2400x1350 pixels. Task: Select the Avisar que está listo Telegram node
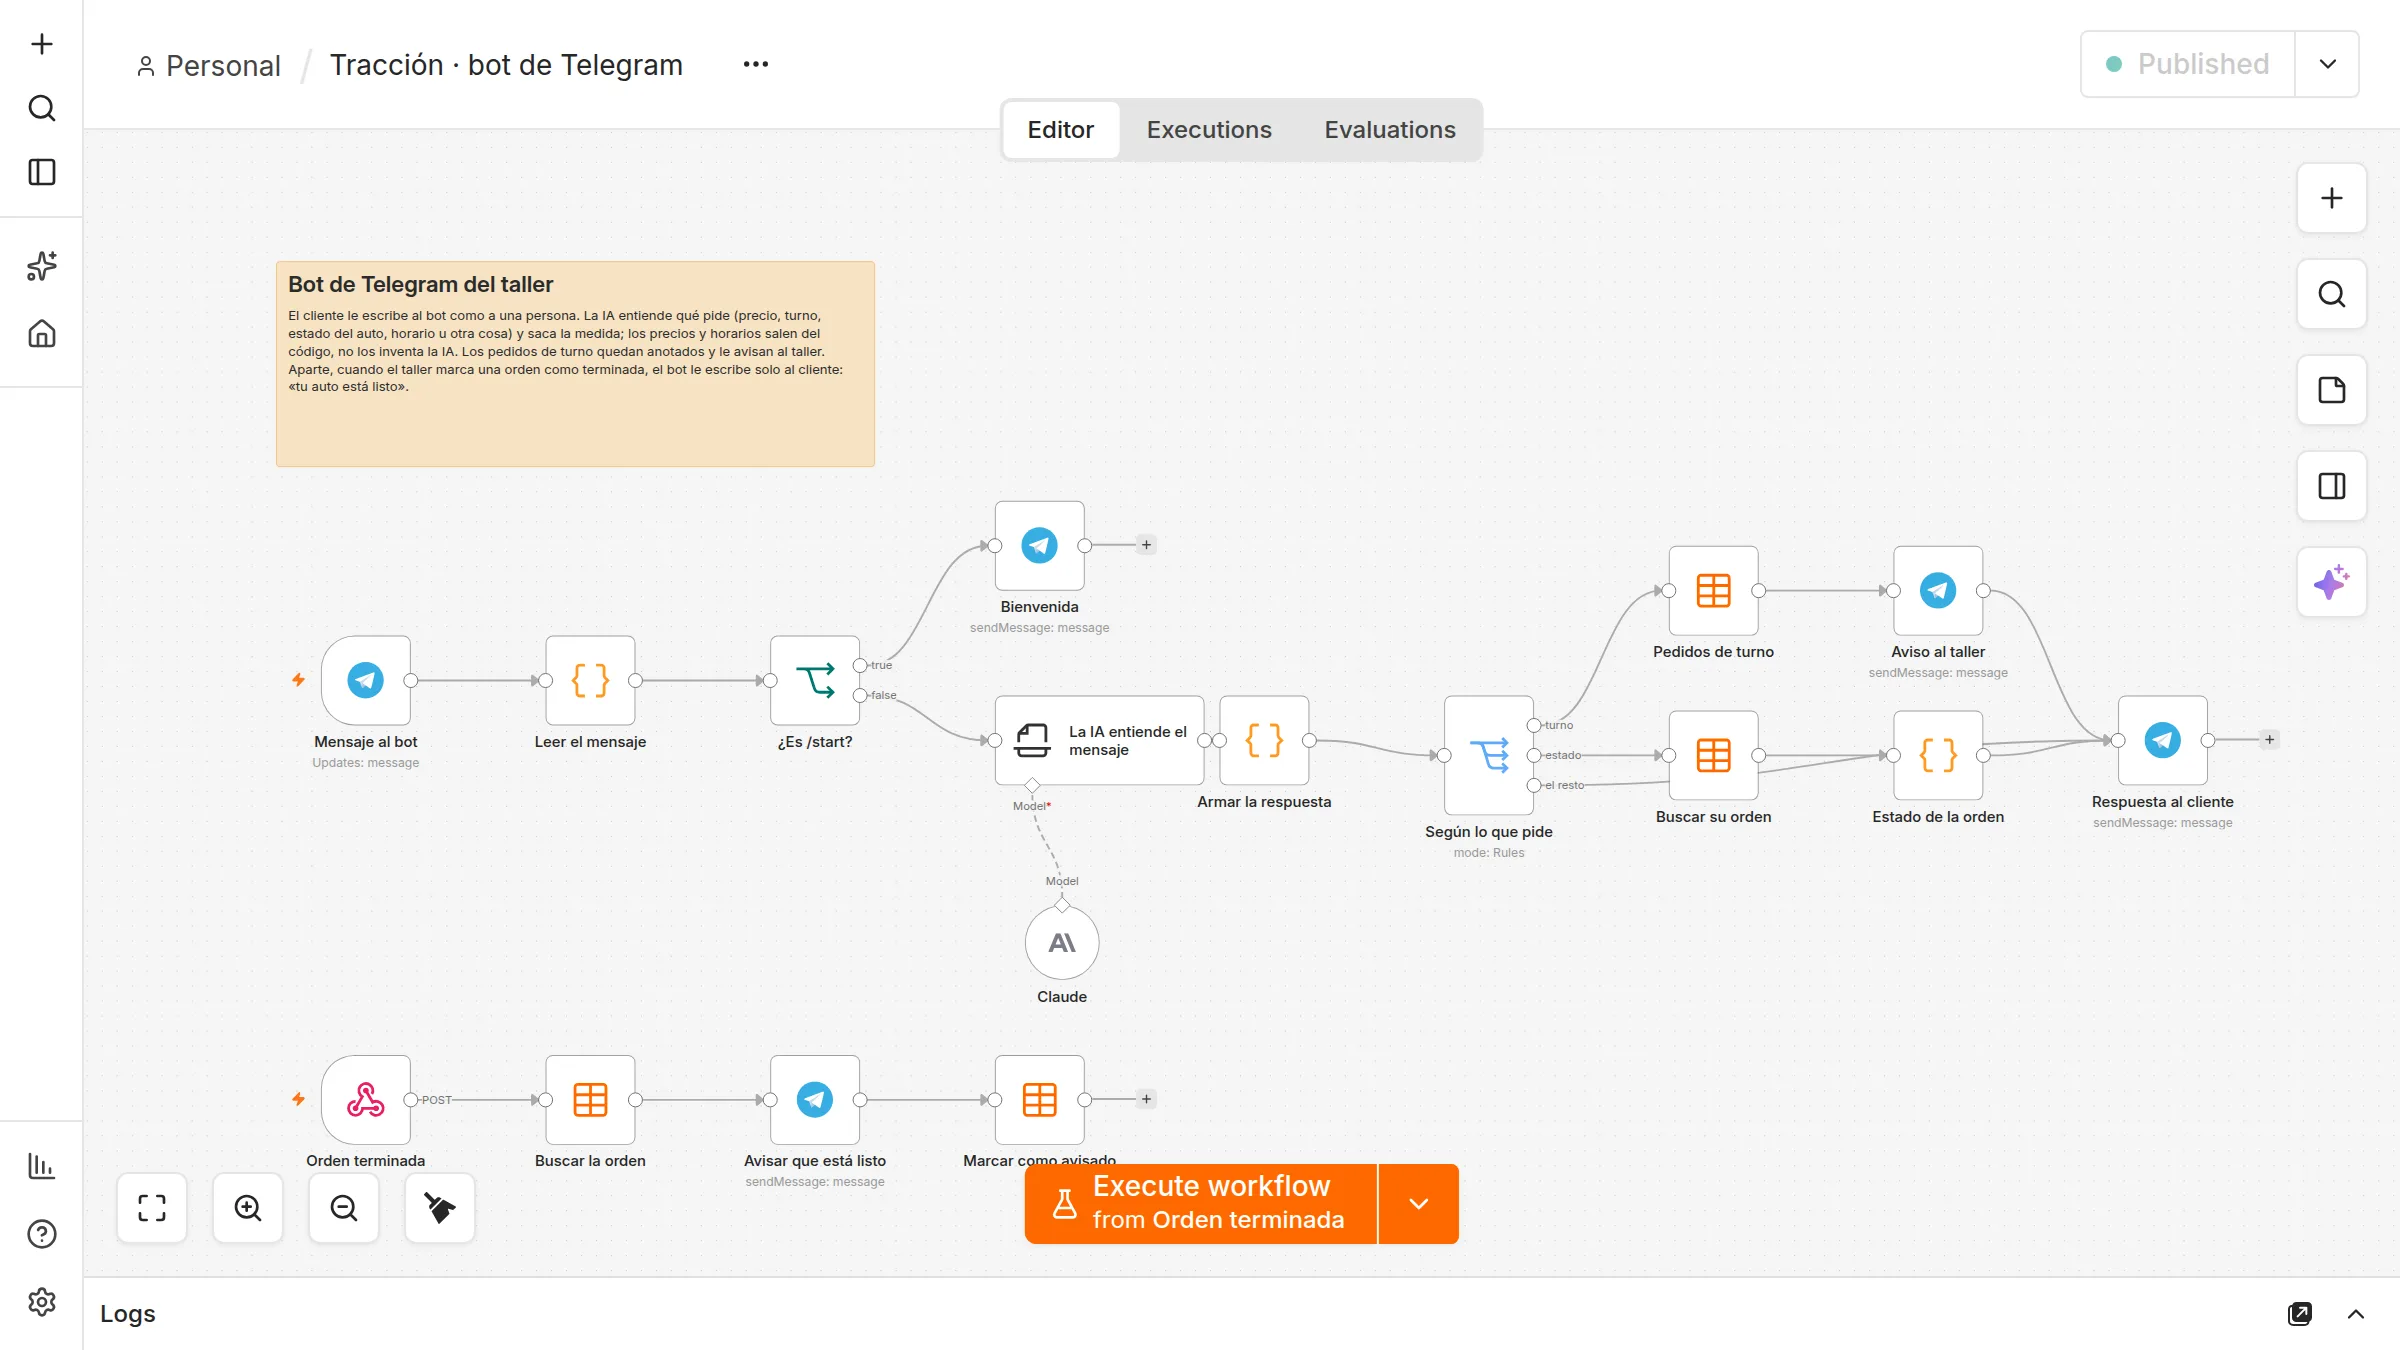pos(815,1099)
